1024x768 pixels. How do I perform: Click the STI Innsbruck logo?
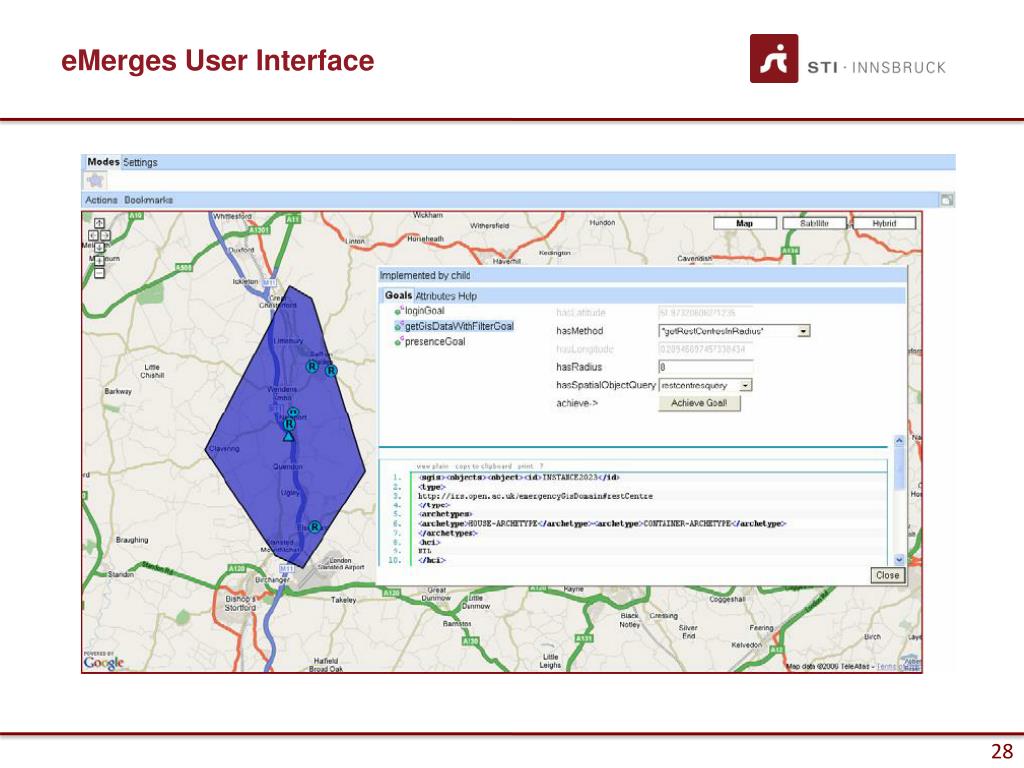pyautogui.click(x=847, y=59)
